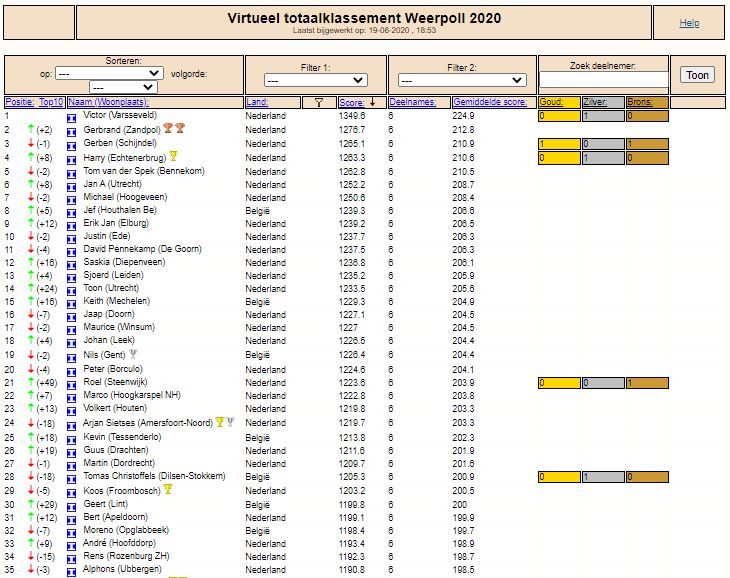
Task: Click the red sort arrow next to Score
Action: click(372, 102)
